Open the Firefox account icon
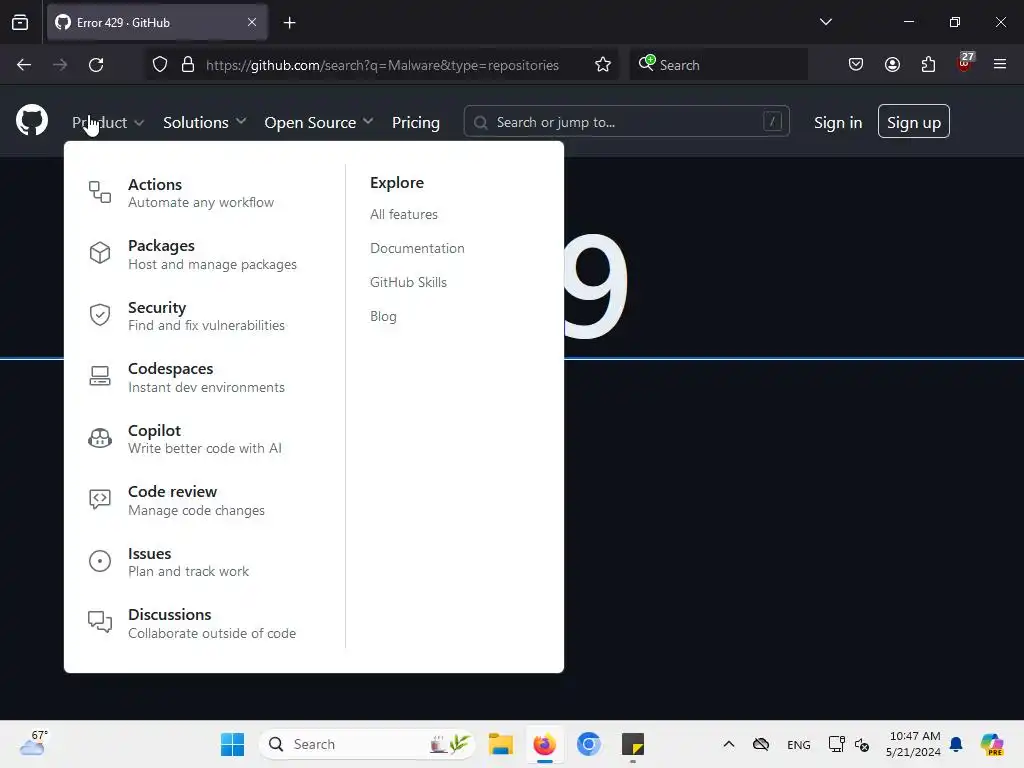 tap(892, 65)
